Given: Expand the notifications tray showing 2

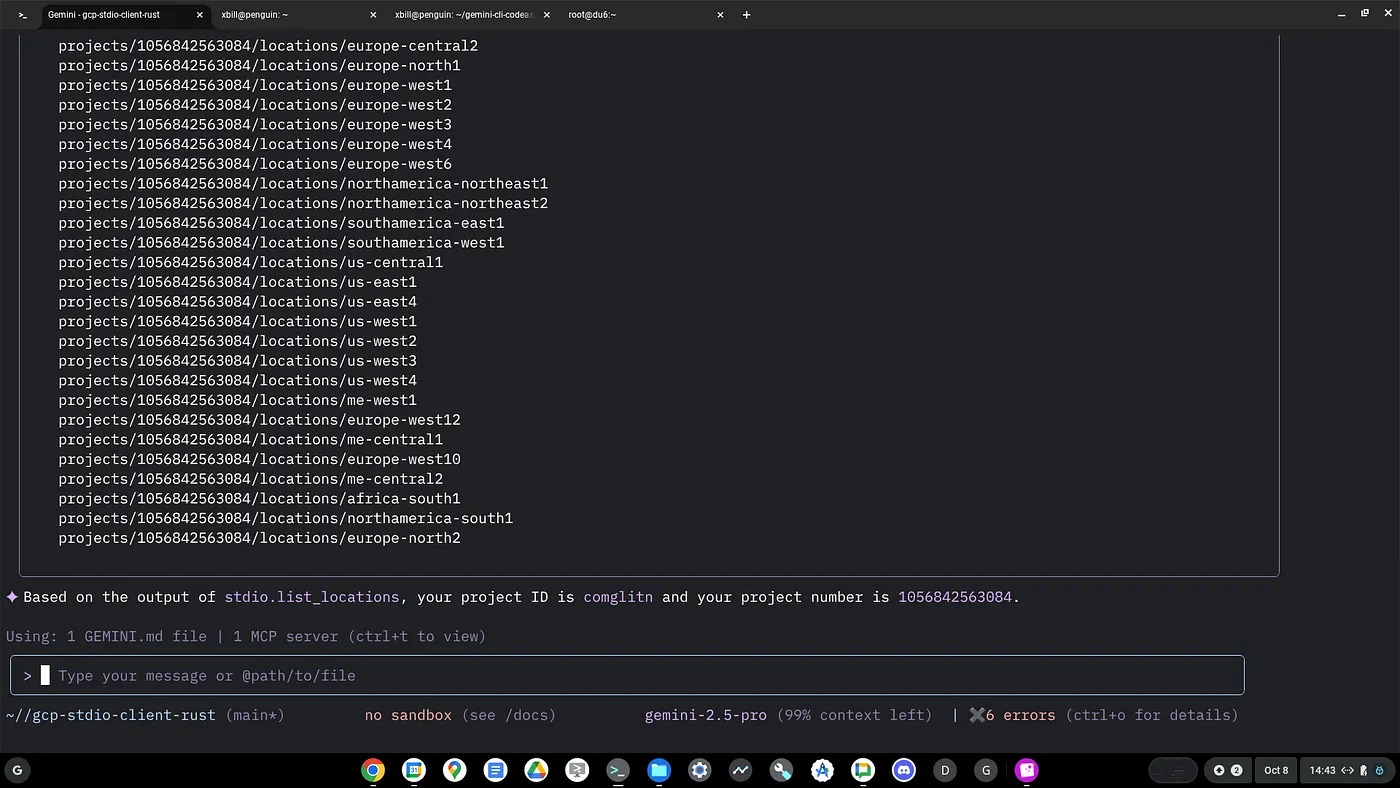Looking at the screenshot, I should (x=1227, y=770).
